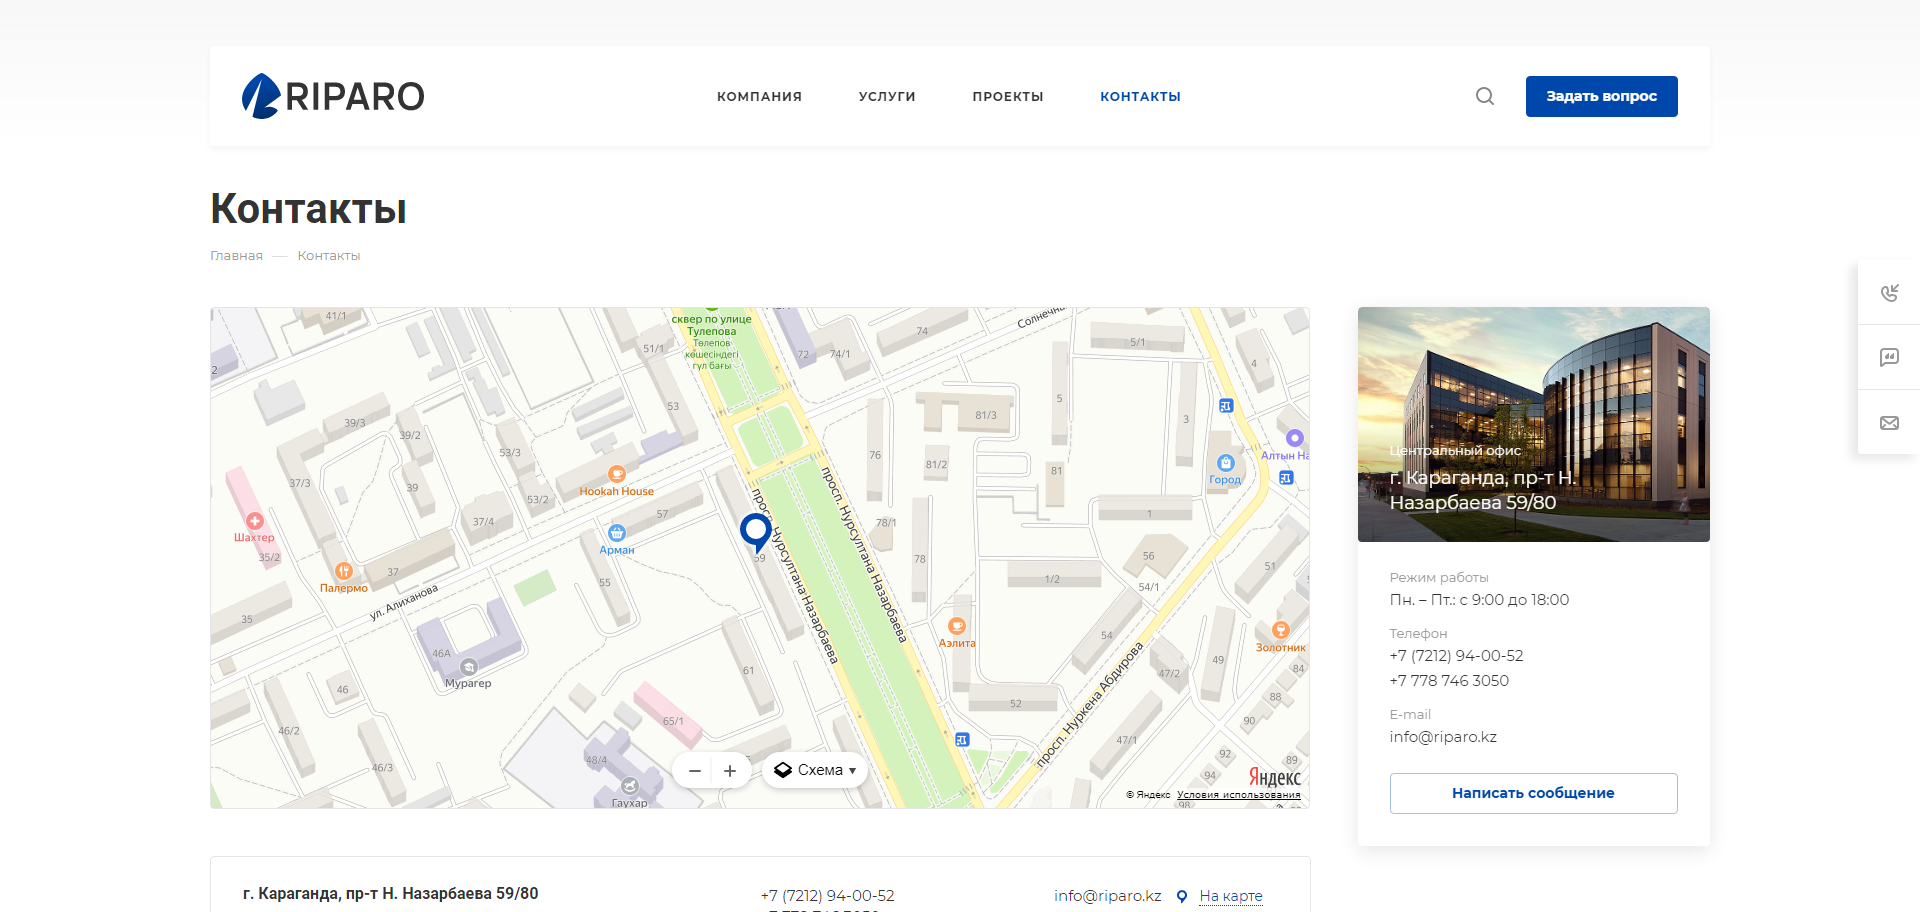Click the info@riparo.kz email in office card
Screen dimensions: 1920x912
click(x=1443, y=737)
